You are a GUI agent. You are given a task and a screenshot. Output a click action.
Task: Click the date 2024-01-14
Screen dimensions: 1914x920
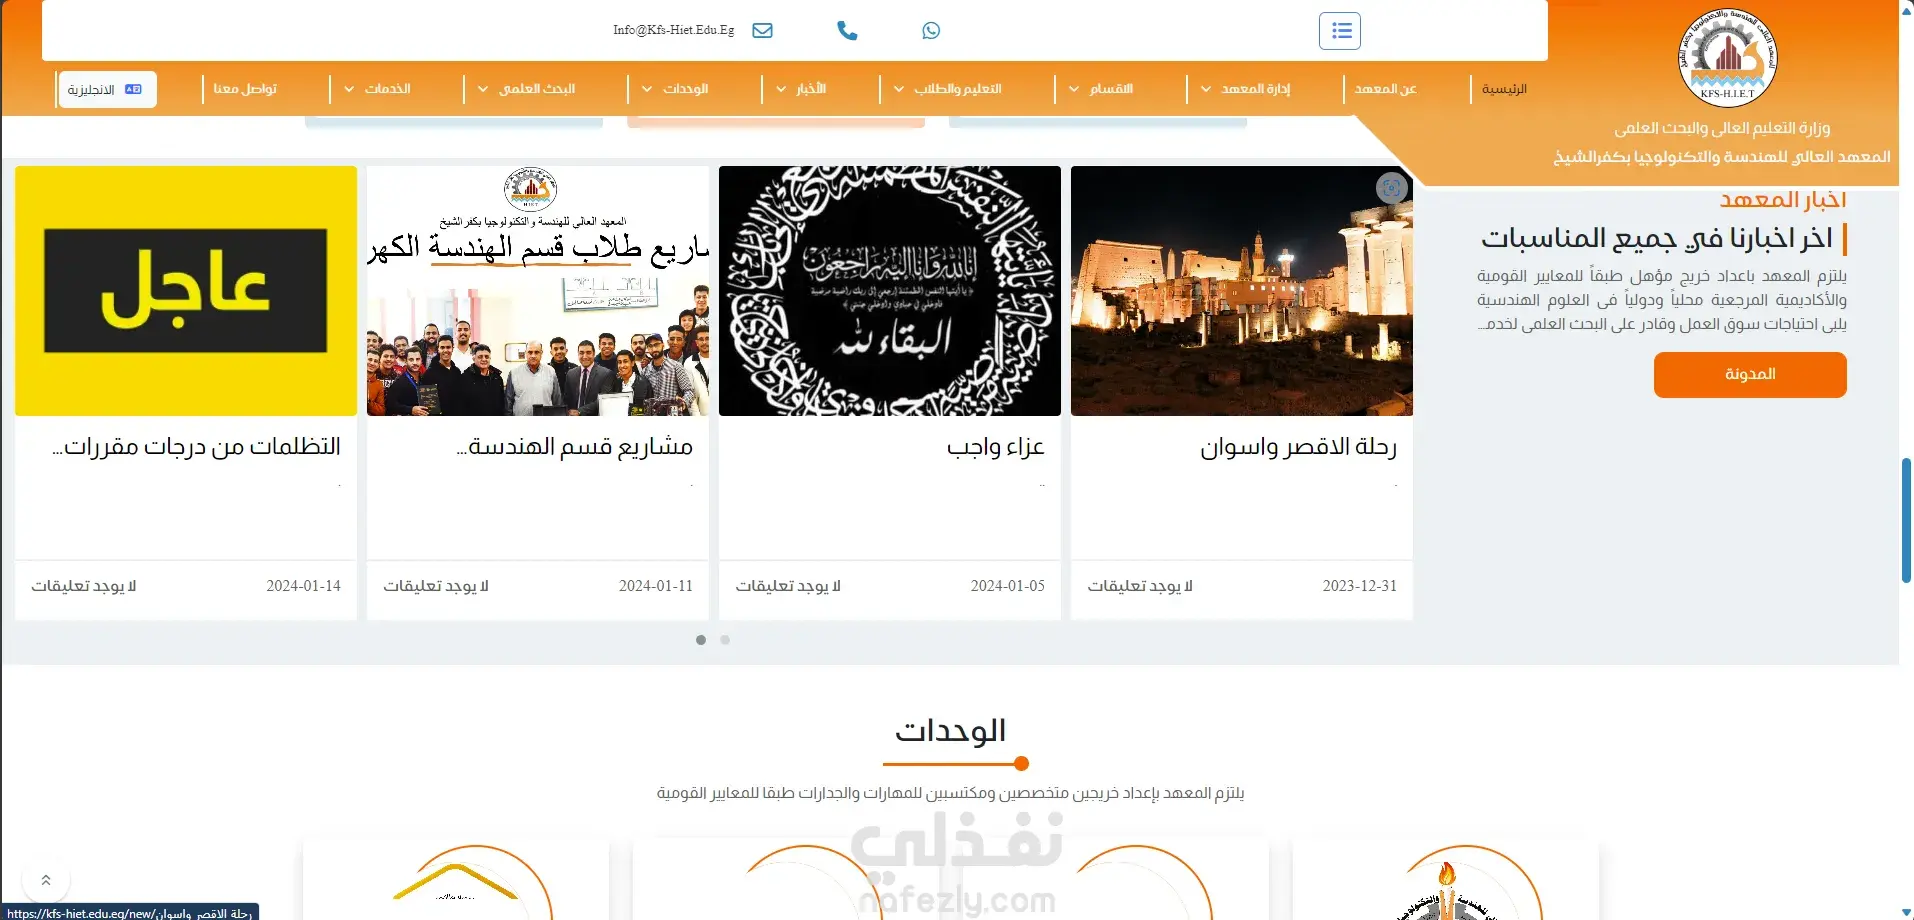click(303, 586)
